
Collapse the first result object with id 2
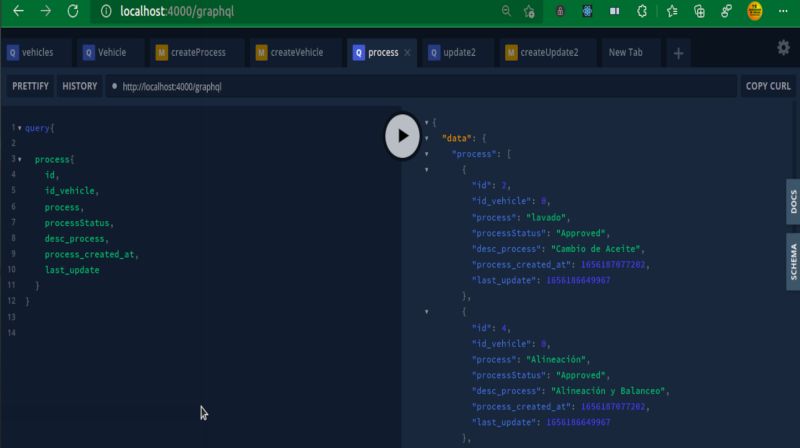[x=427, y=170]
